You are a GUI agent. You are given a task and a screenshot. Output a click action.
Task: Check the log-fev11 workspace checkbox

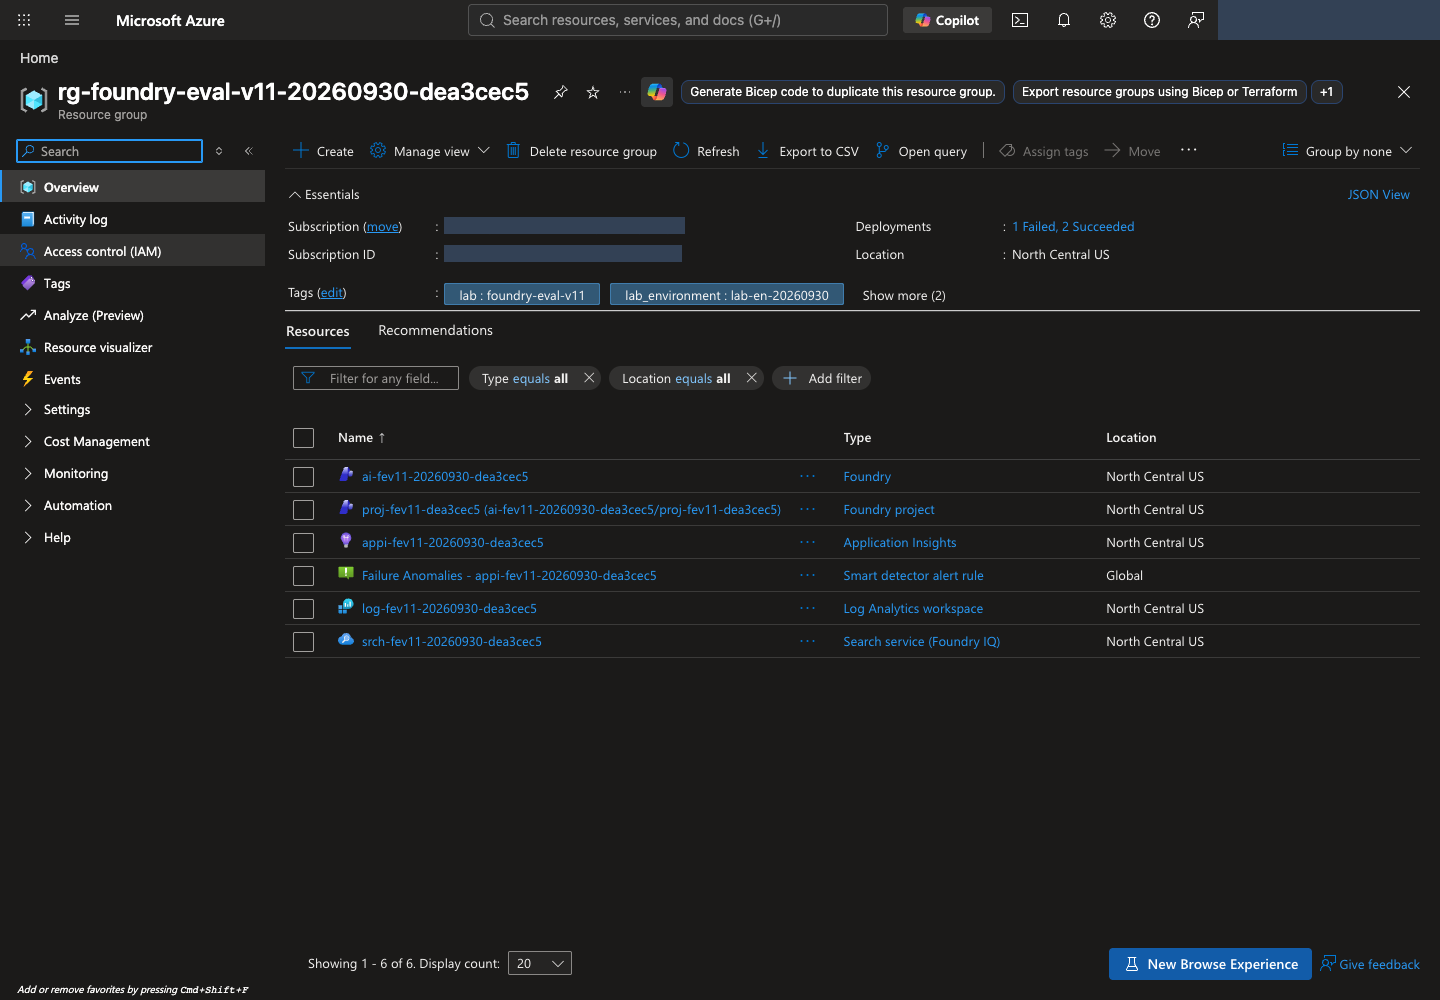pyautogui.click(x=304, y=609)
